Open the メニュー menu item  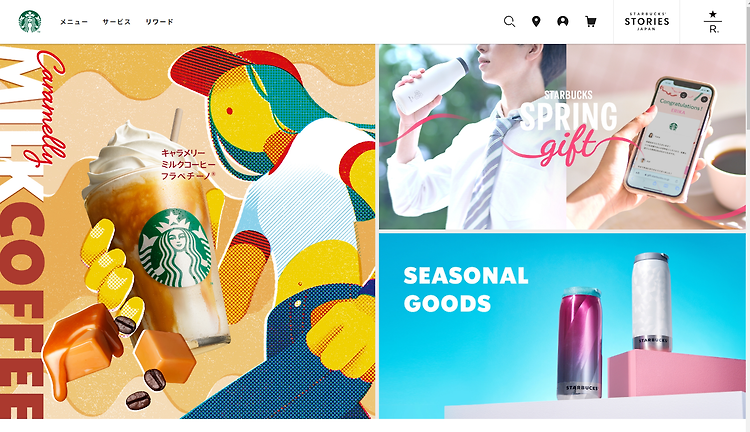pyautogui.click(x=74, y=22)
